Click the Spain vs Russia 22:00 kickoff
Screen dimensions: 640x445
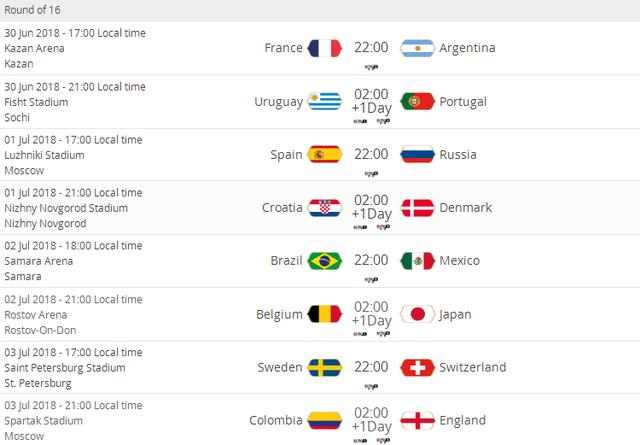(x=371, y=154)
